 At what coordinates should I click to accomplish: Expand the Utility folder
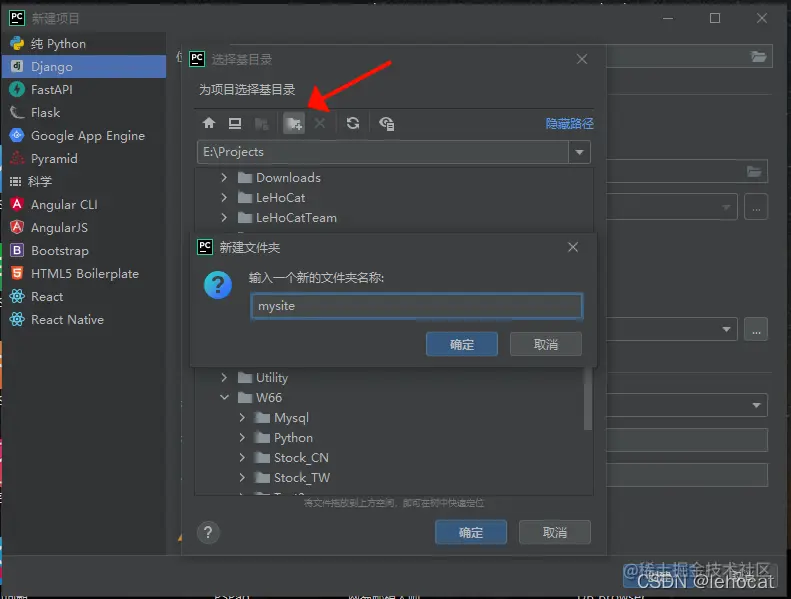coord(224,377)
